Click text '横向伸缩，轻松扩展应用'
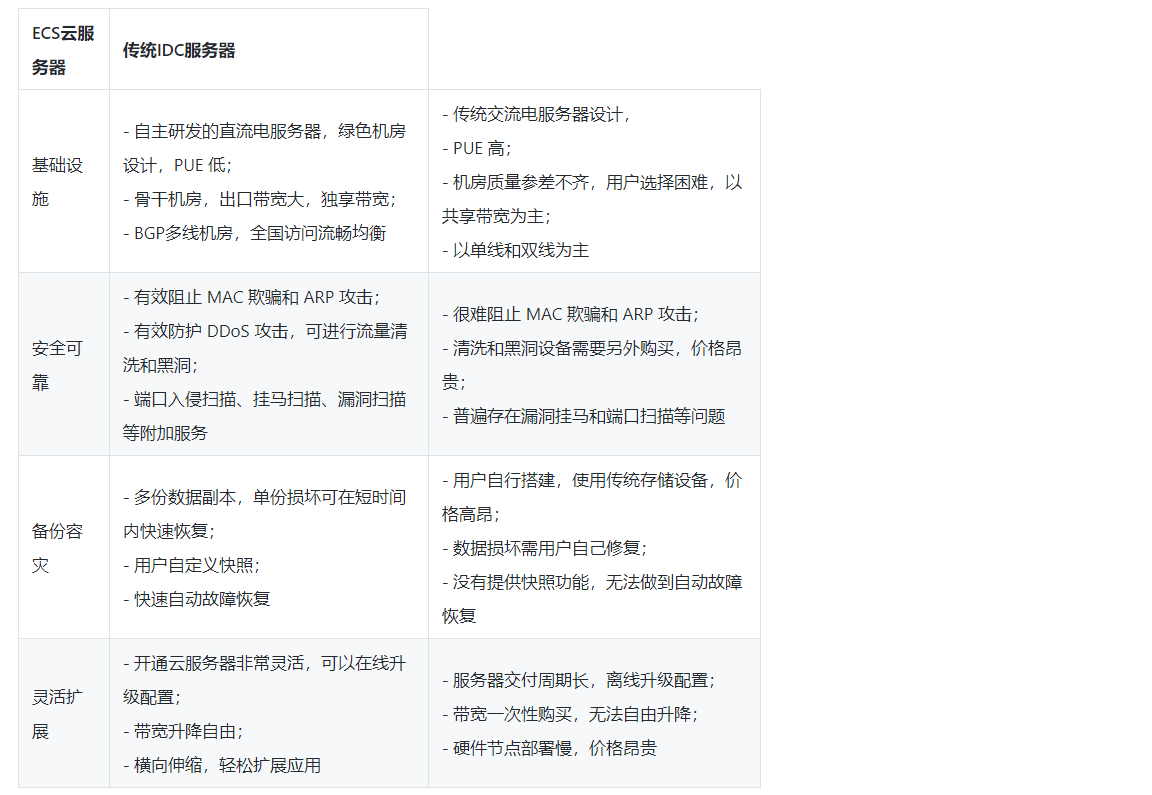 pyautogui.click(x=227, y=765)
